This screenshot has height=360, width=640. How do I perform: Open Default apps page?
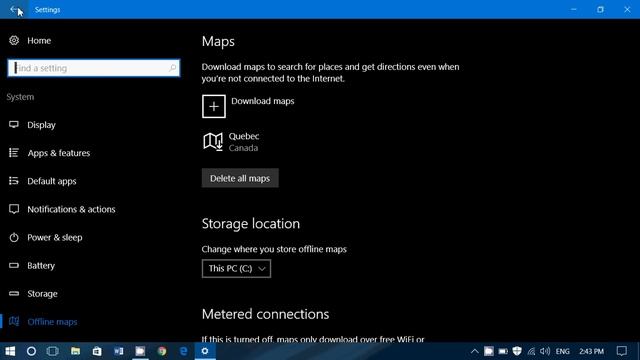[x=52, y=181]
